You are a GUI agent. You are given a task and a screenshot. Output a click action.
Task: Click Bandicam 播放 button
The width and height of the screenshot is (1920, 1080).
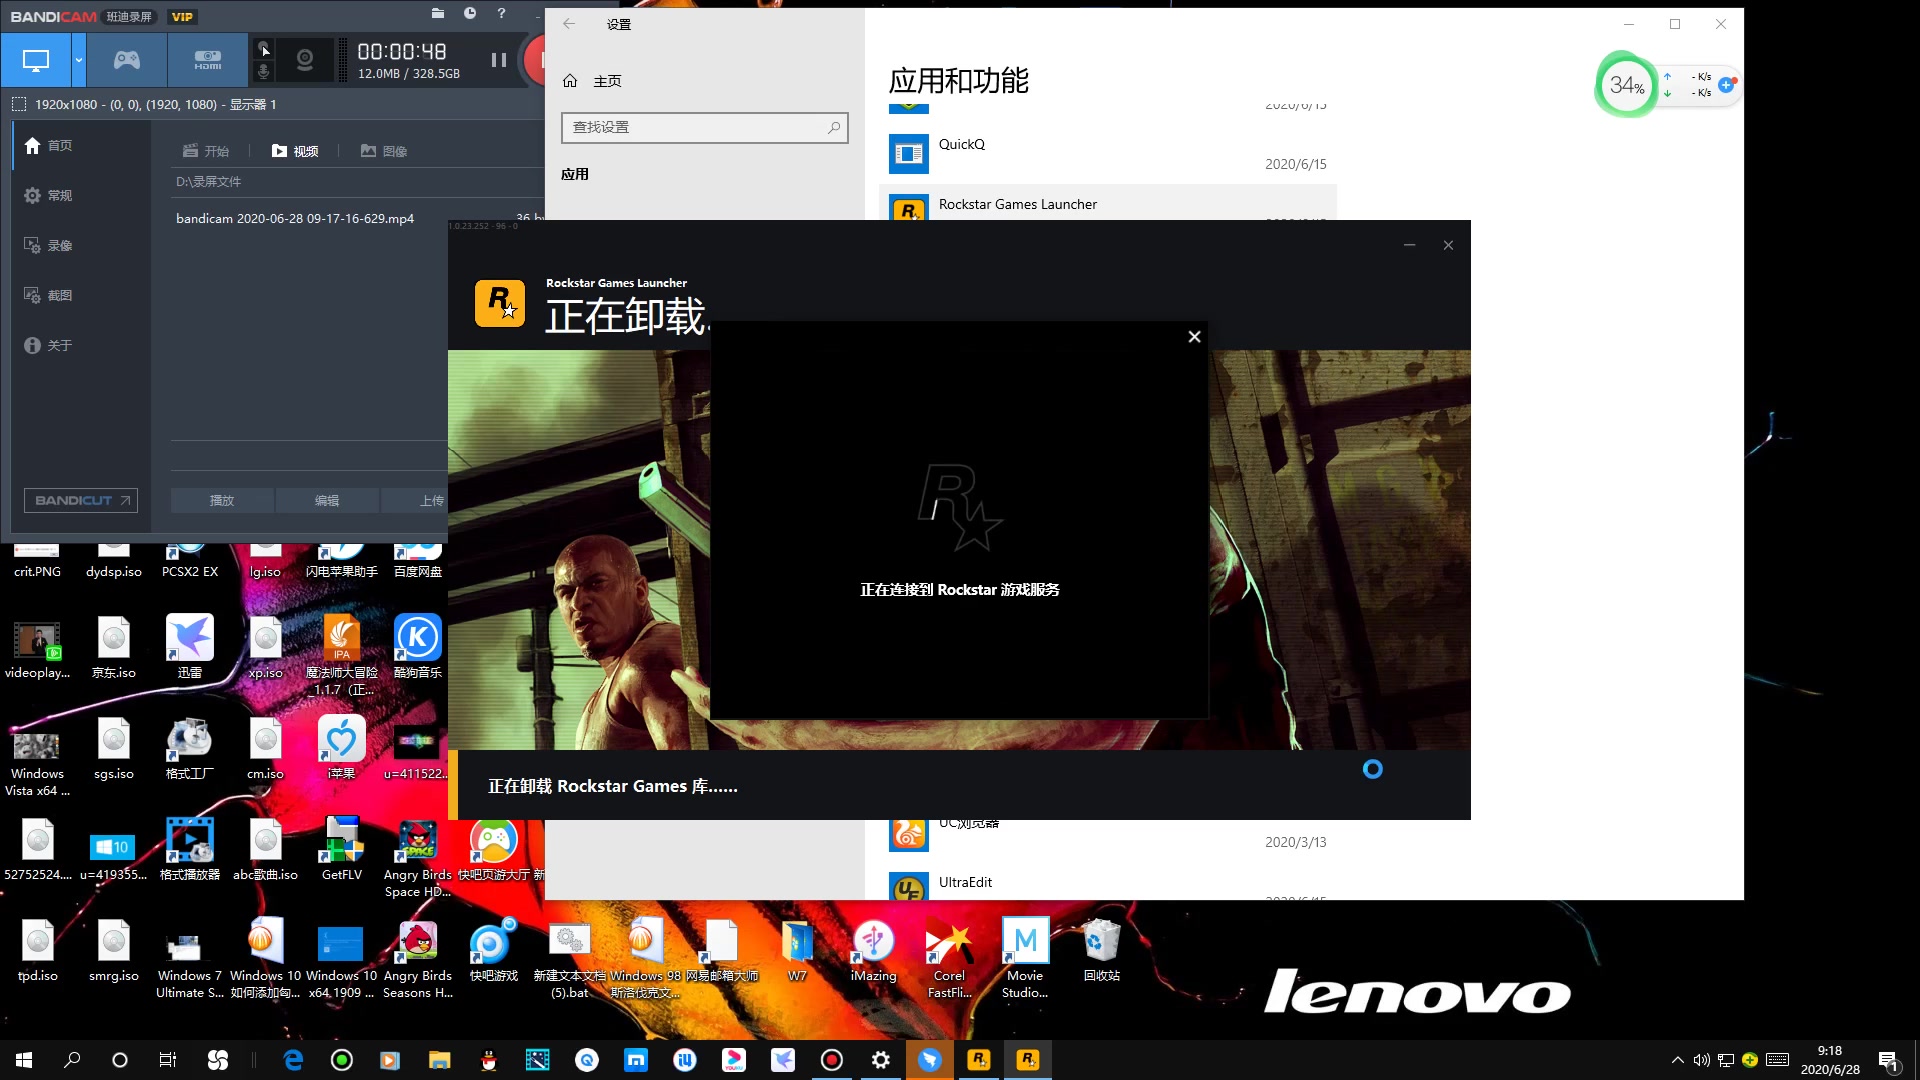coord(222,501)
